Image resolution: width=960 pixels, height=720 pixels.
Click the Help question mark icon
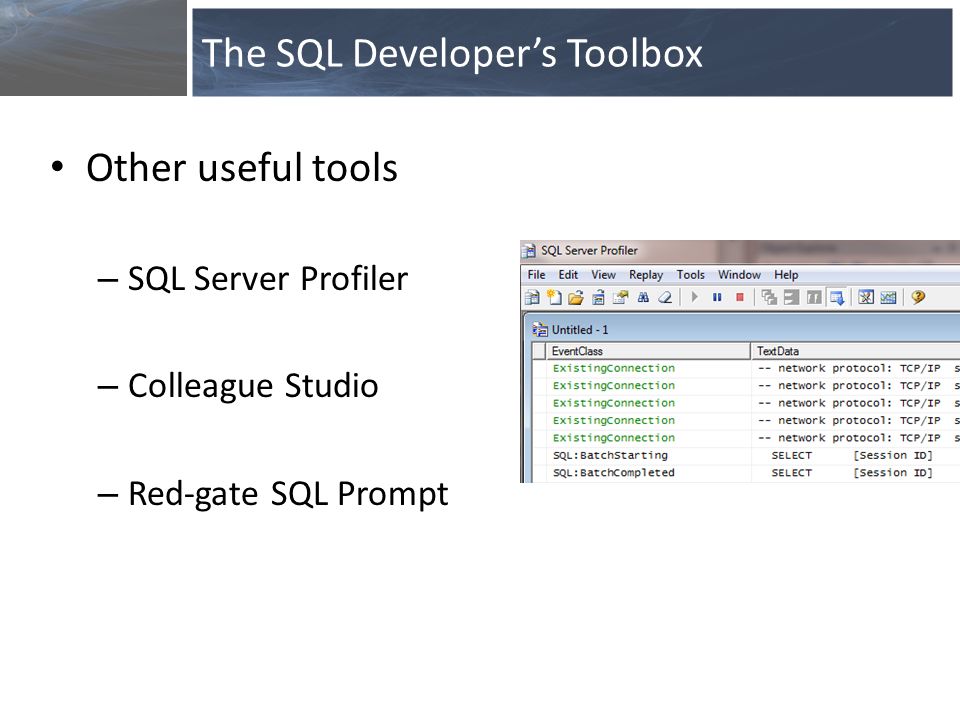pyautogui.click(x=918, y=298)
